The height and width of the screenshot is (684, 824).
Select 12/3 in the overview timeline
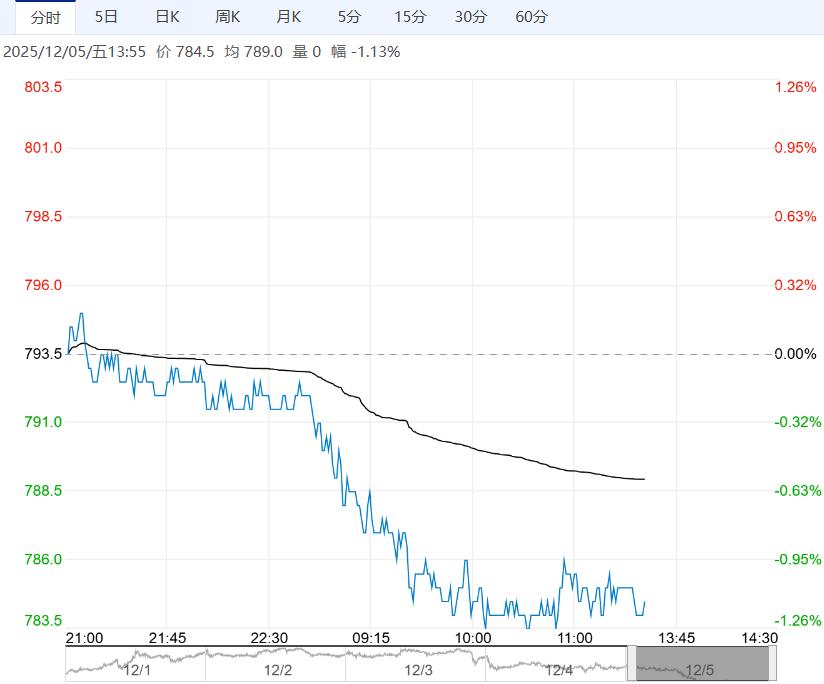[418, 669]
